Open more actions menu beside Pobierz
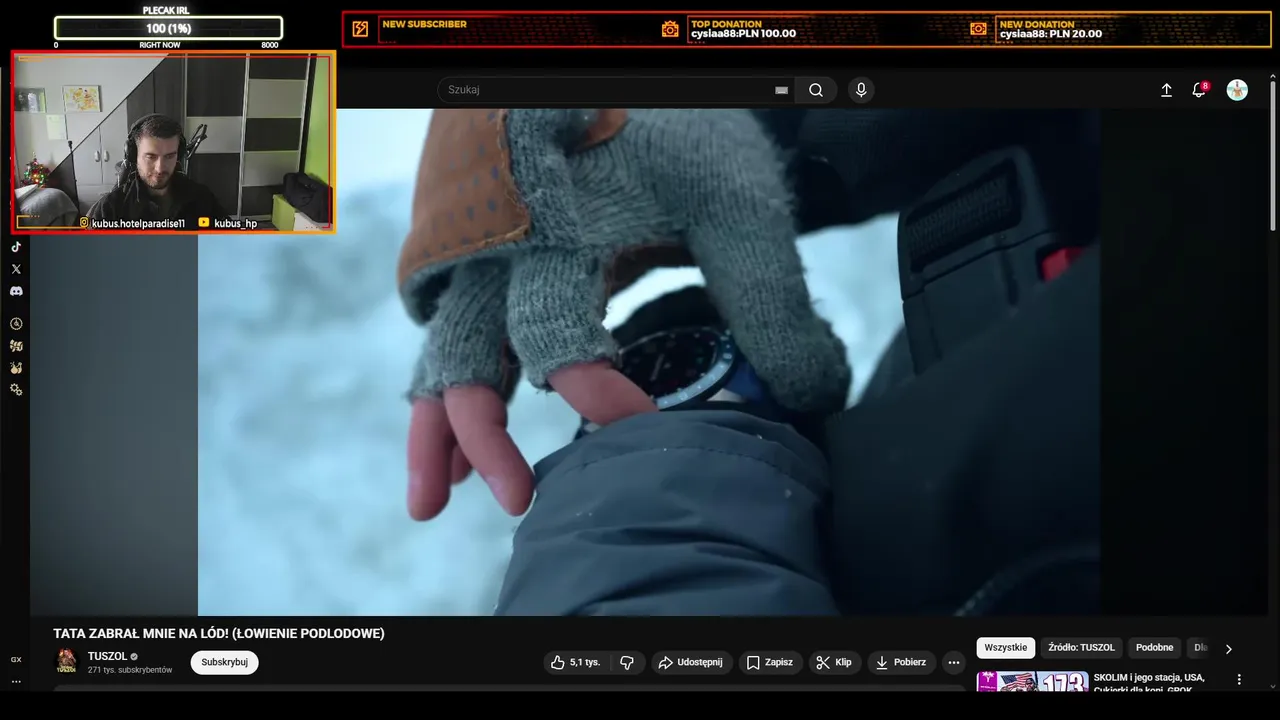This screenshot has height=720, width=1280. [954, 662]
